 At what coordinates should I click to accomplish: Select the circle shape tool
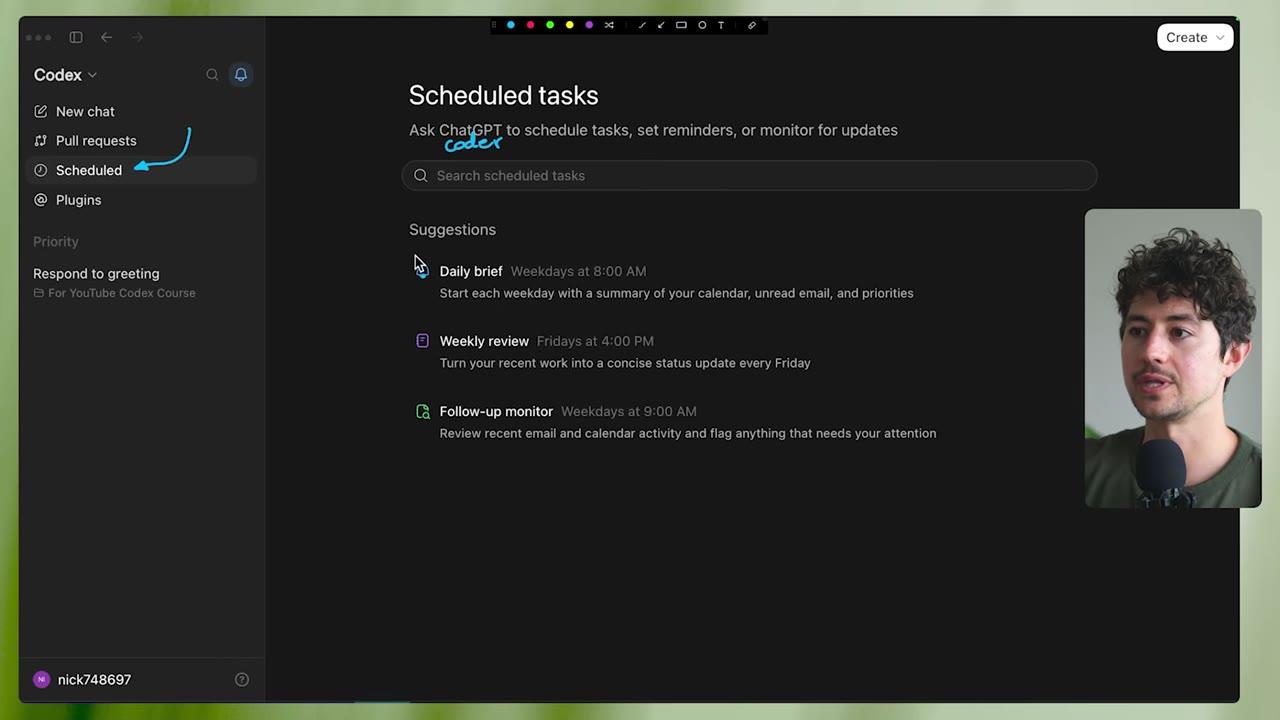pos(702,25)
